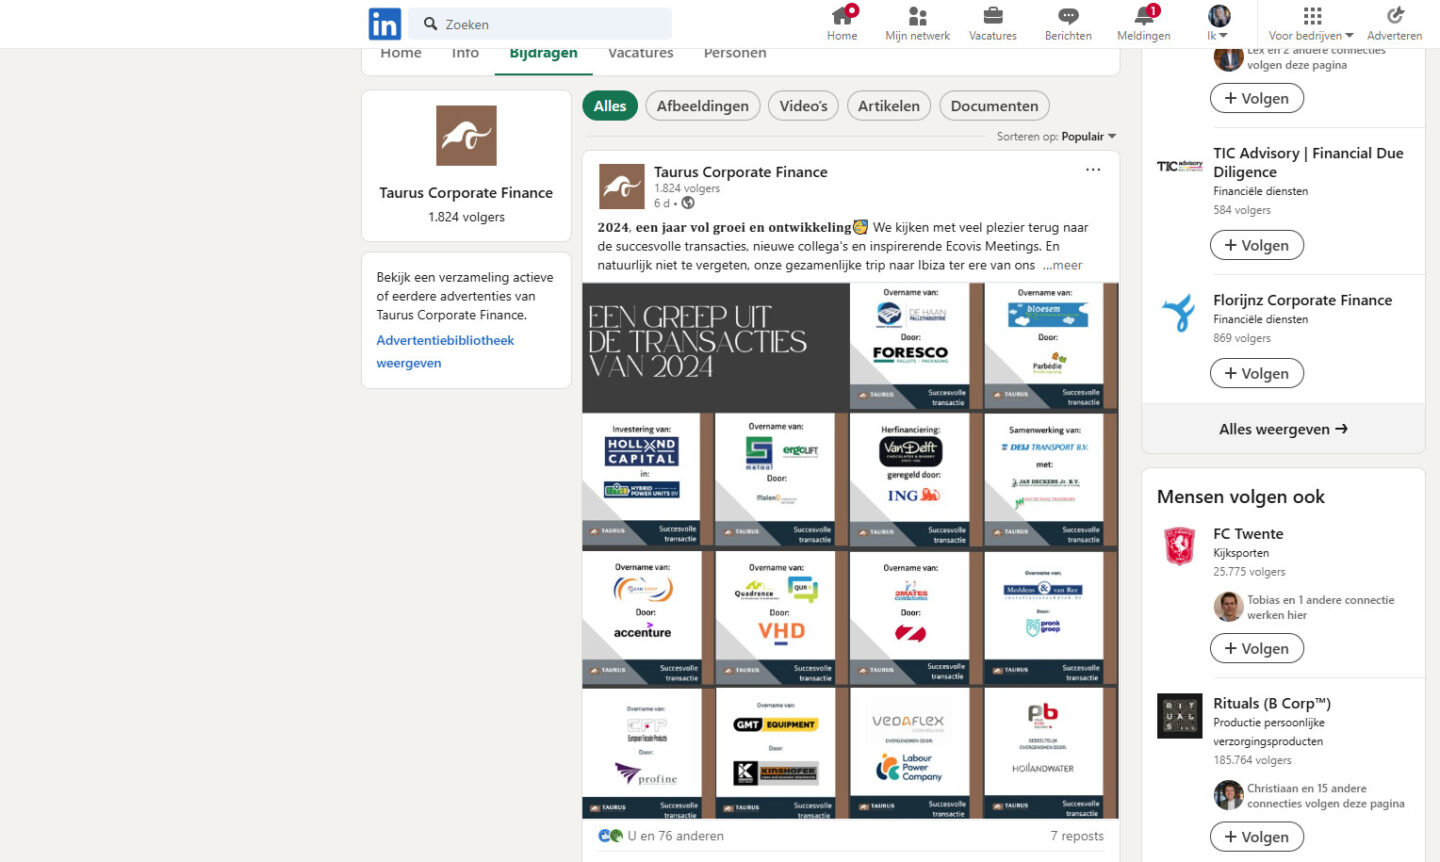Open Berichten messages
Viewport: 1440px width, 862px height.
[1068, 24]
